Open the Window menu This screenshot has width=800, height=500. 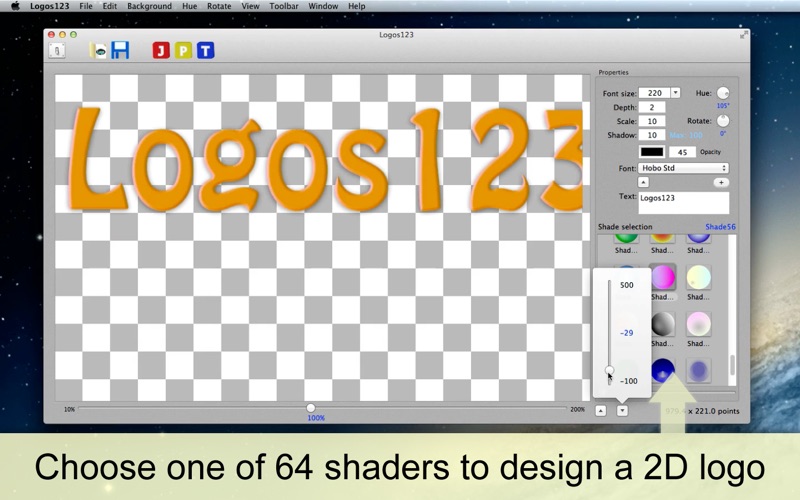point(323,6)
